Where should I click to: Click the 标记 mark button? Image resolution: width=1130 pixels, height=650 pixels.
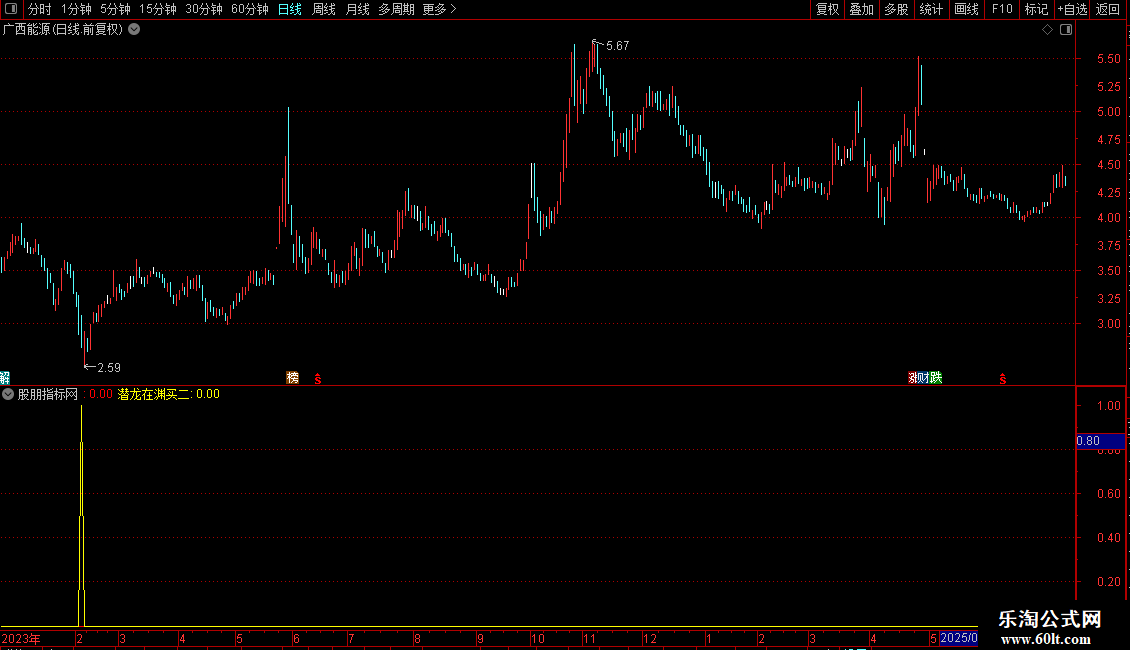(1036, 9)
